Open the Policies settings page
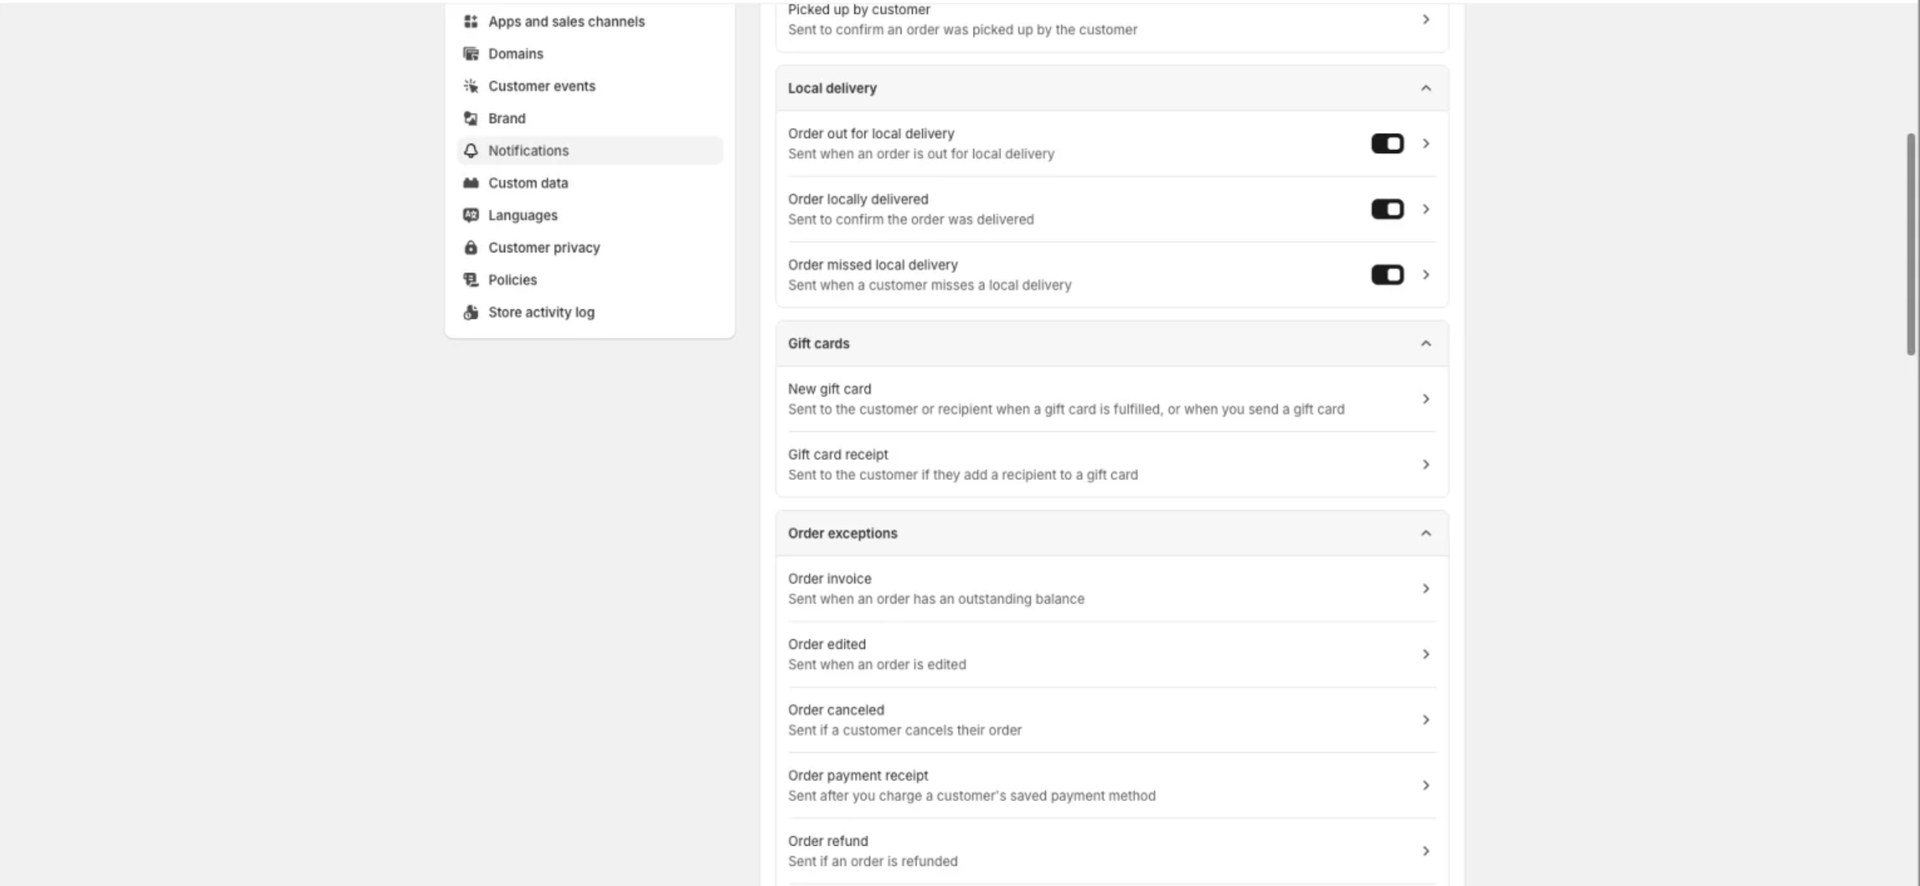Screen dimensions: 1920x886 (512, 280)
